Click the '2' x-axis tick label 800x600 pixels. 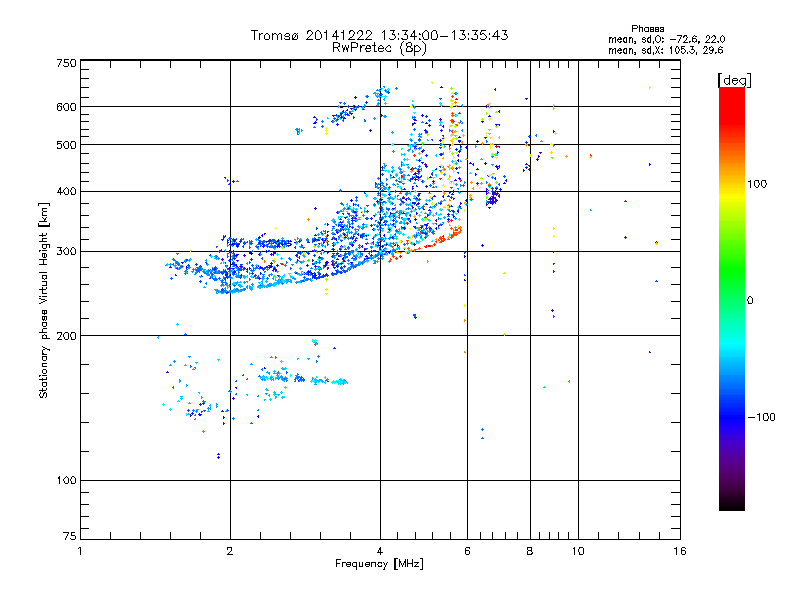[x=230, y=551]
